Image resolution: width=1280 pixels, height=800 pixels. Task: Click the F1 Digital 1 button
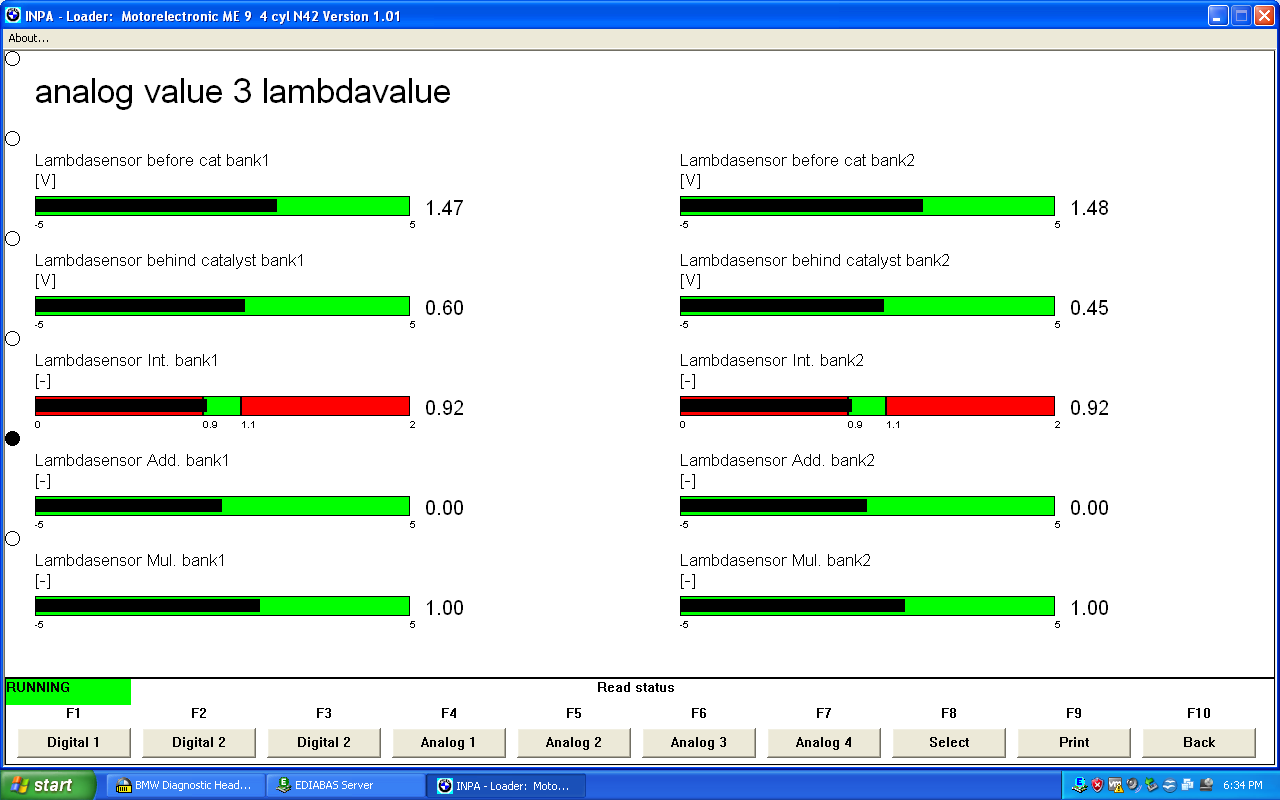tap(74, 742)
